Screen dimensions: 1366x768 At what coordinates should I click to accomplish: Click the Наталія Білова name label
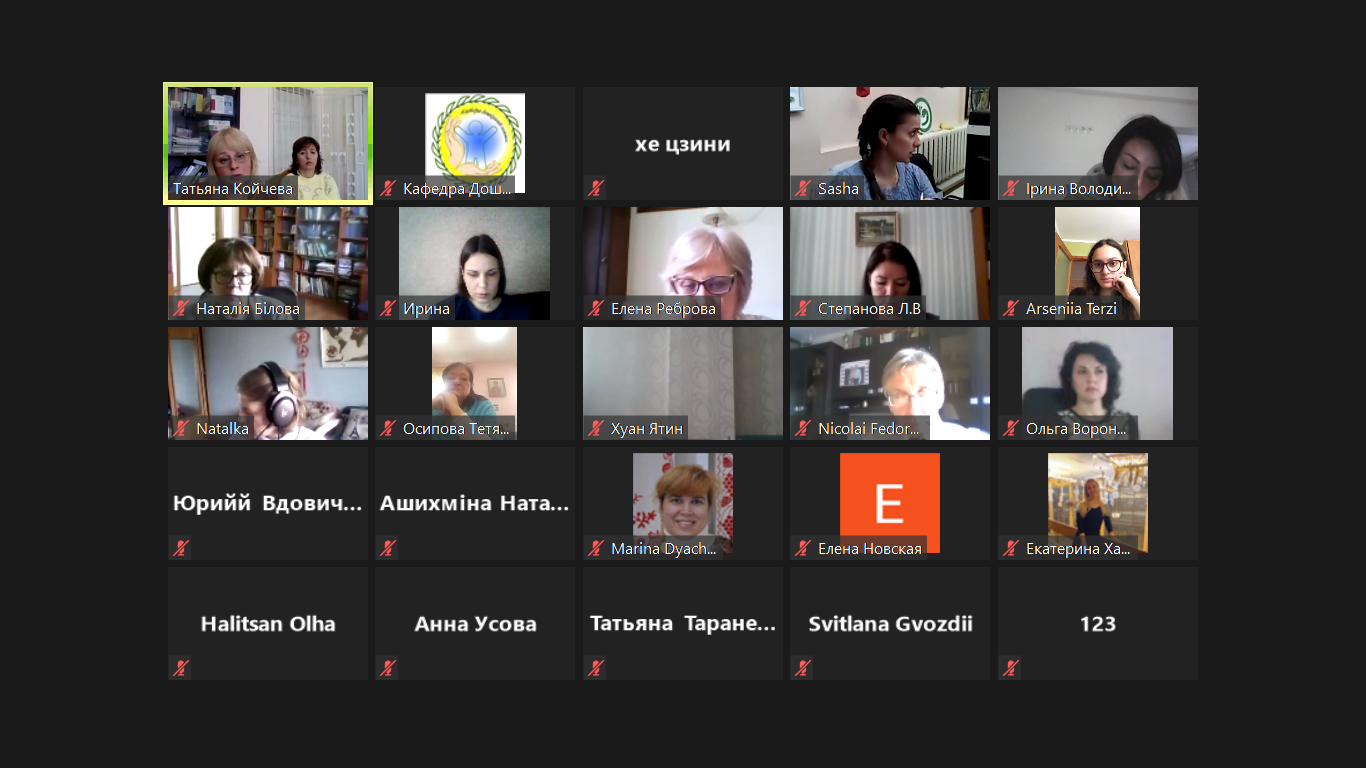tap(248, 309)
